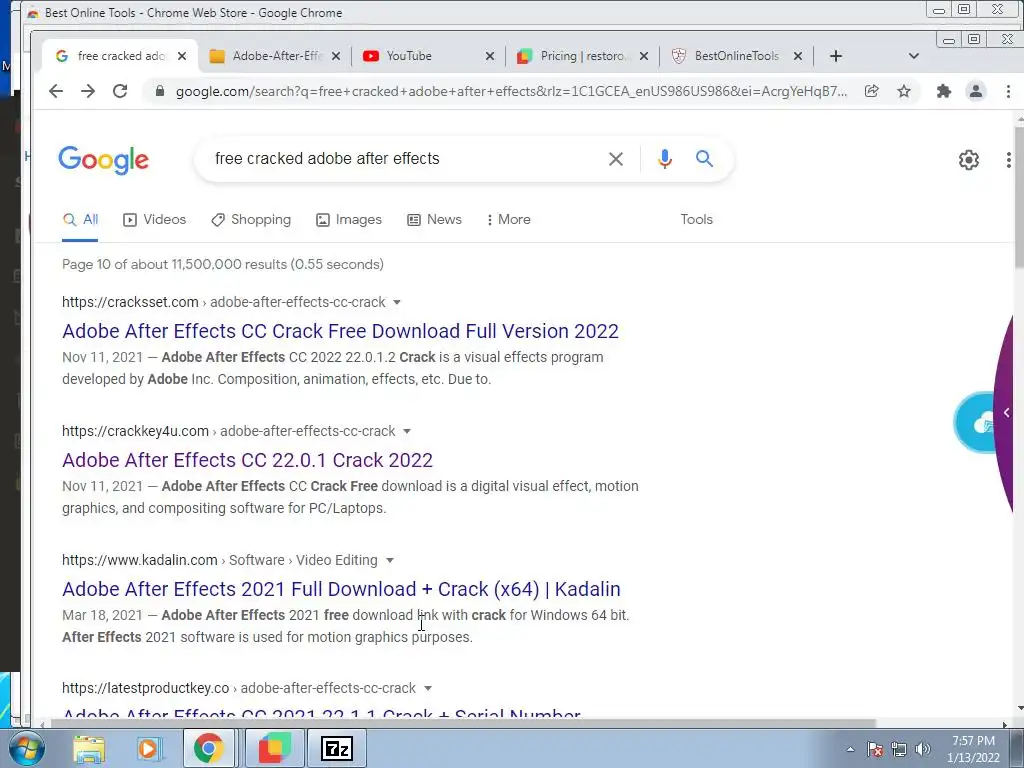
Task: Select the News search filter
Action: 434,219
